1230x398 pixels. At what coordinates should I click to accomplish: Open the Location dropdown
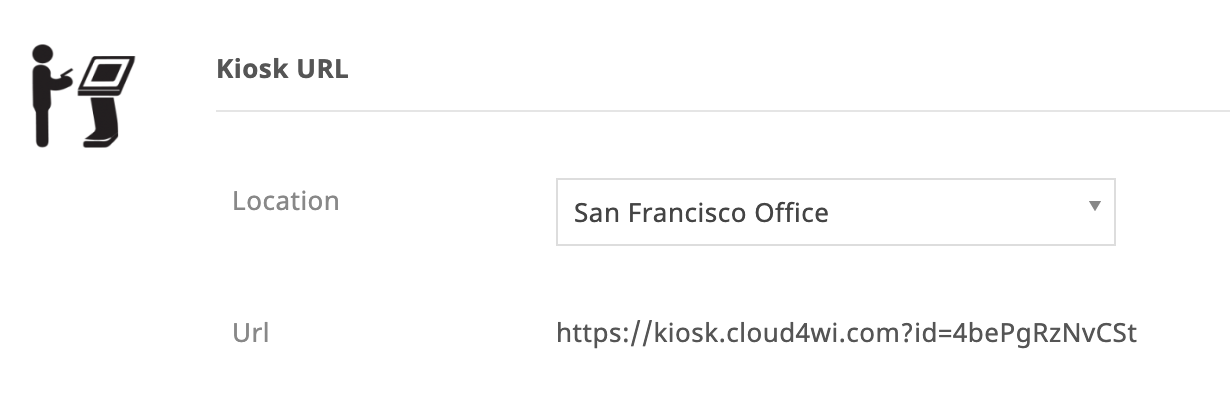point(835,212)
